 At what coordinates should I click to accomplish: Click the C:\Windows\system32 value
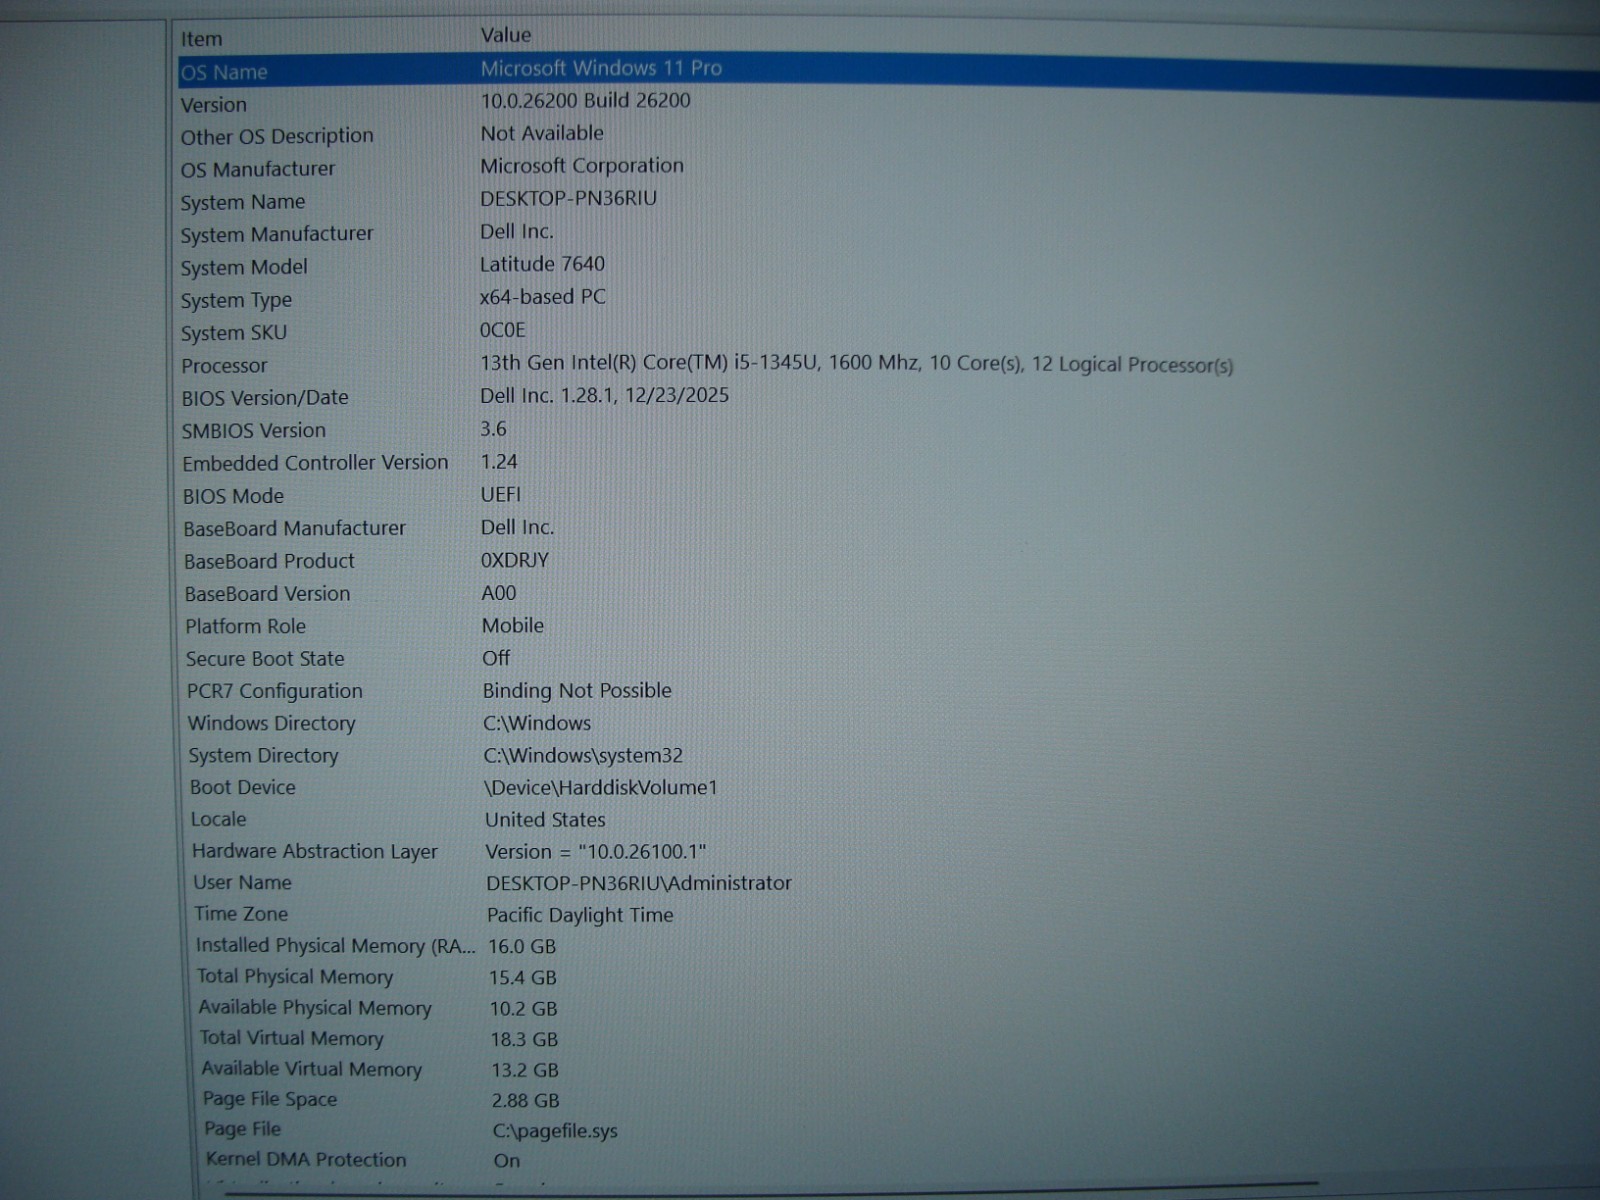[583, 756]
